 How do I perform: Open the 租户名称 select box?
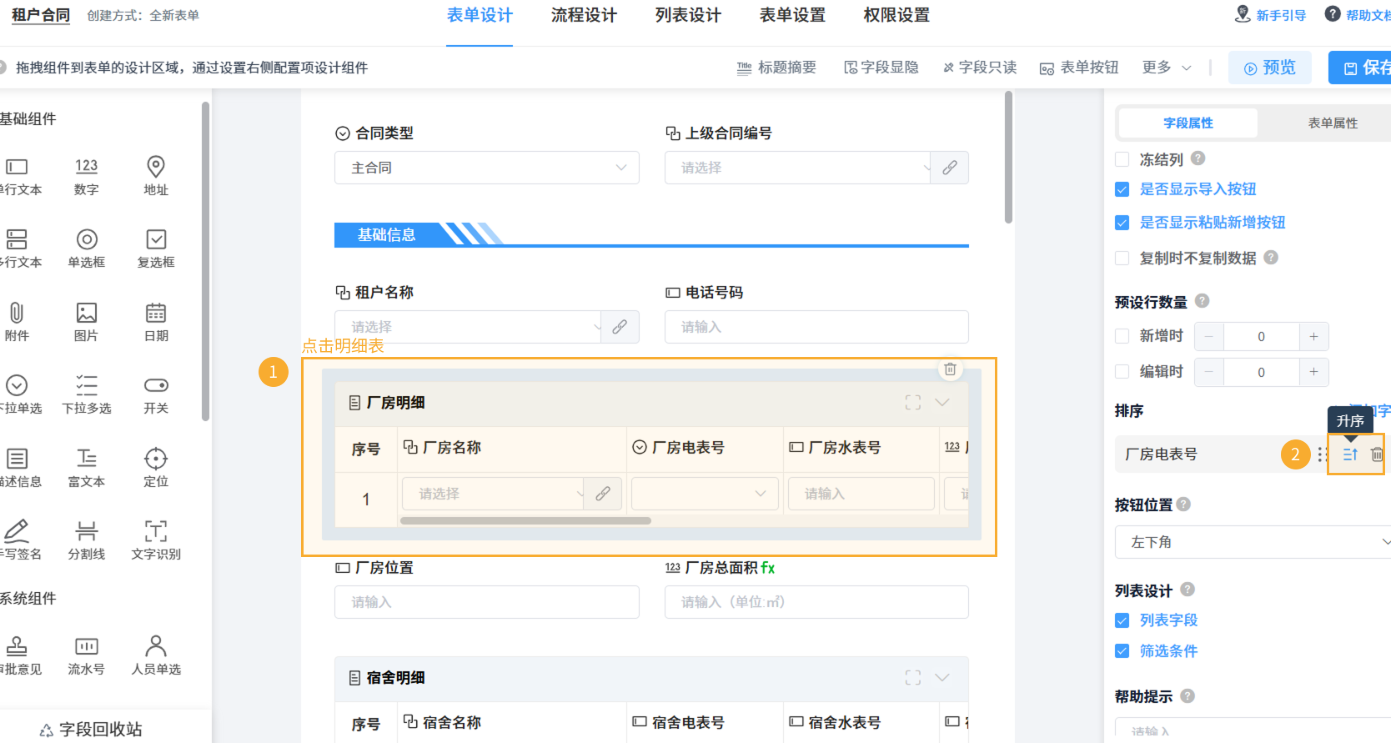(x=468, y=327)
